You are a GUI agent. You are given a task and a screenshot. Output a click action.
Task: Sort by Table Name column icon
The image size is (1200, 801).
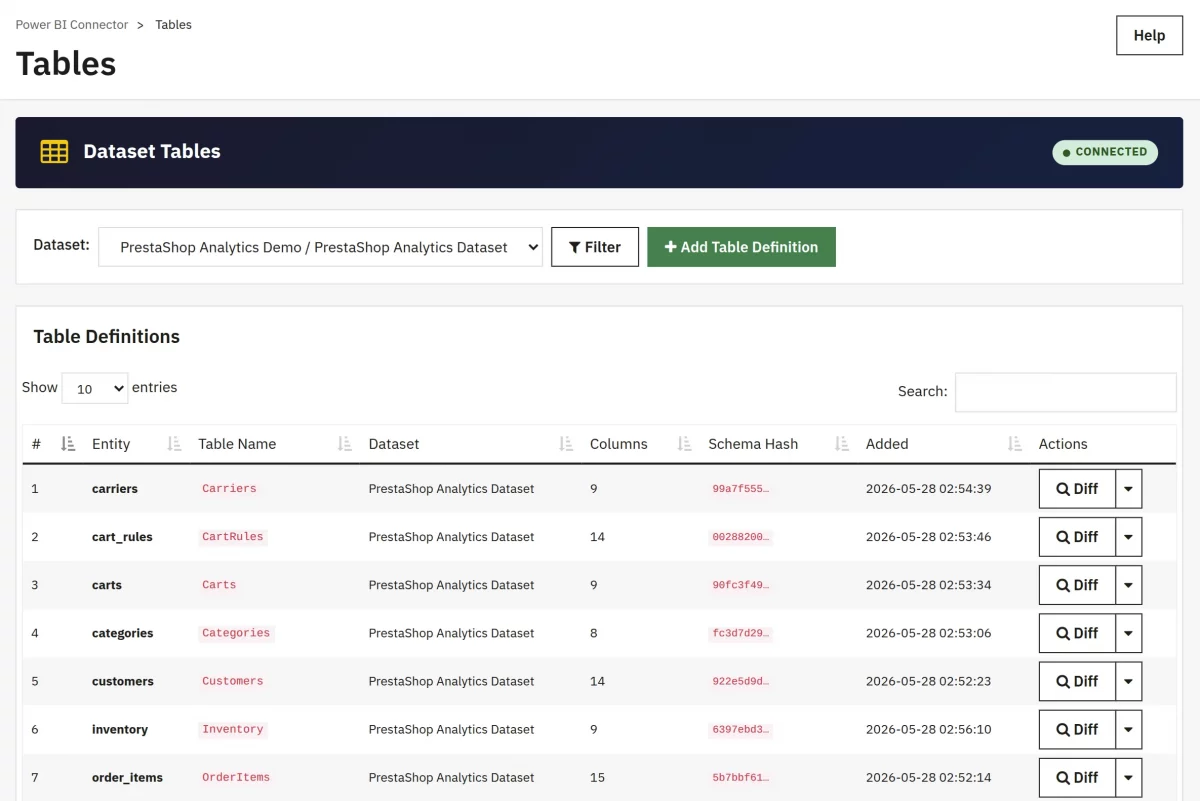pos(345,444)
